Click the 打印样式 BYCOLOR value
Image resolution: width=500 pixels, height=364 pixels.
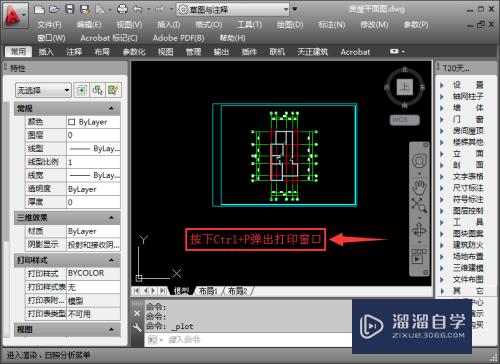(93, 273)
